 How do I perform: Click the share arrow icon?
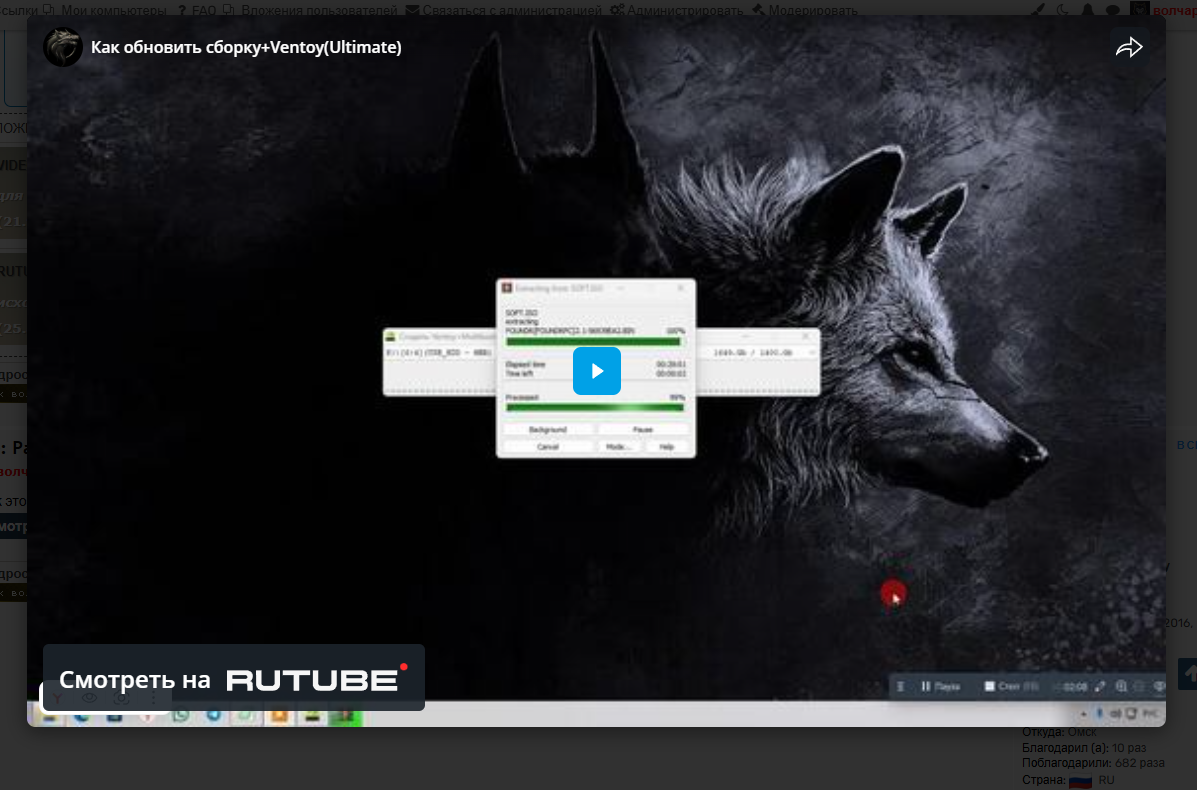click(x=1129, y=47)
